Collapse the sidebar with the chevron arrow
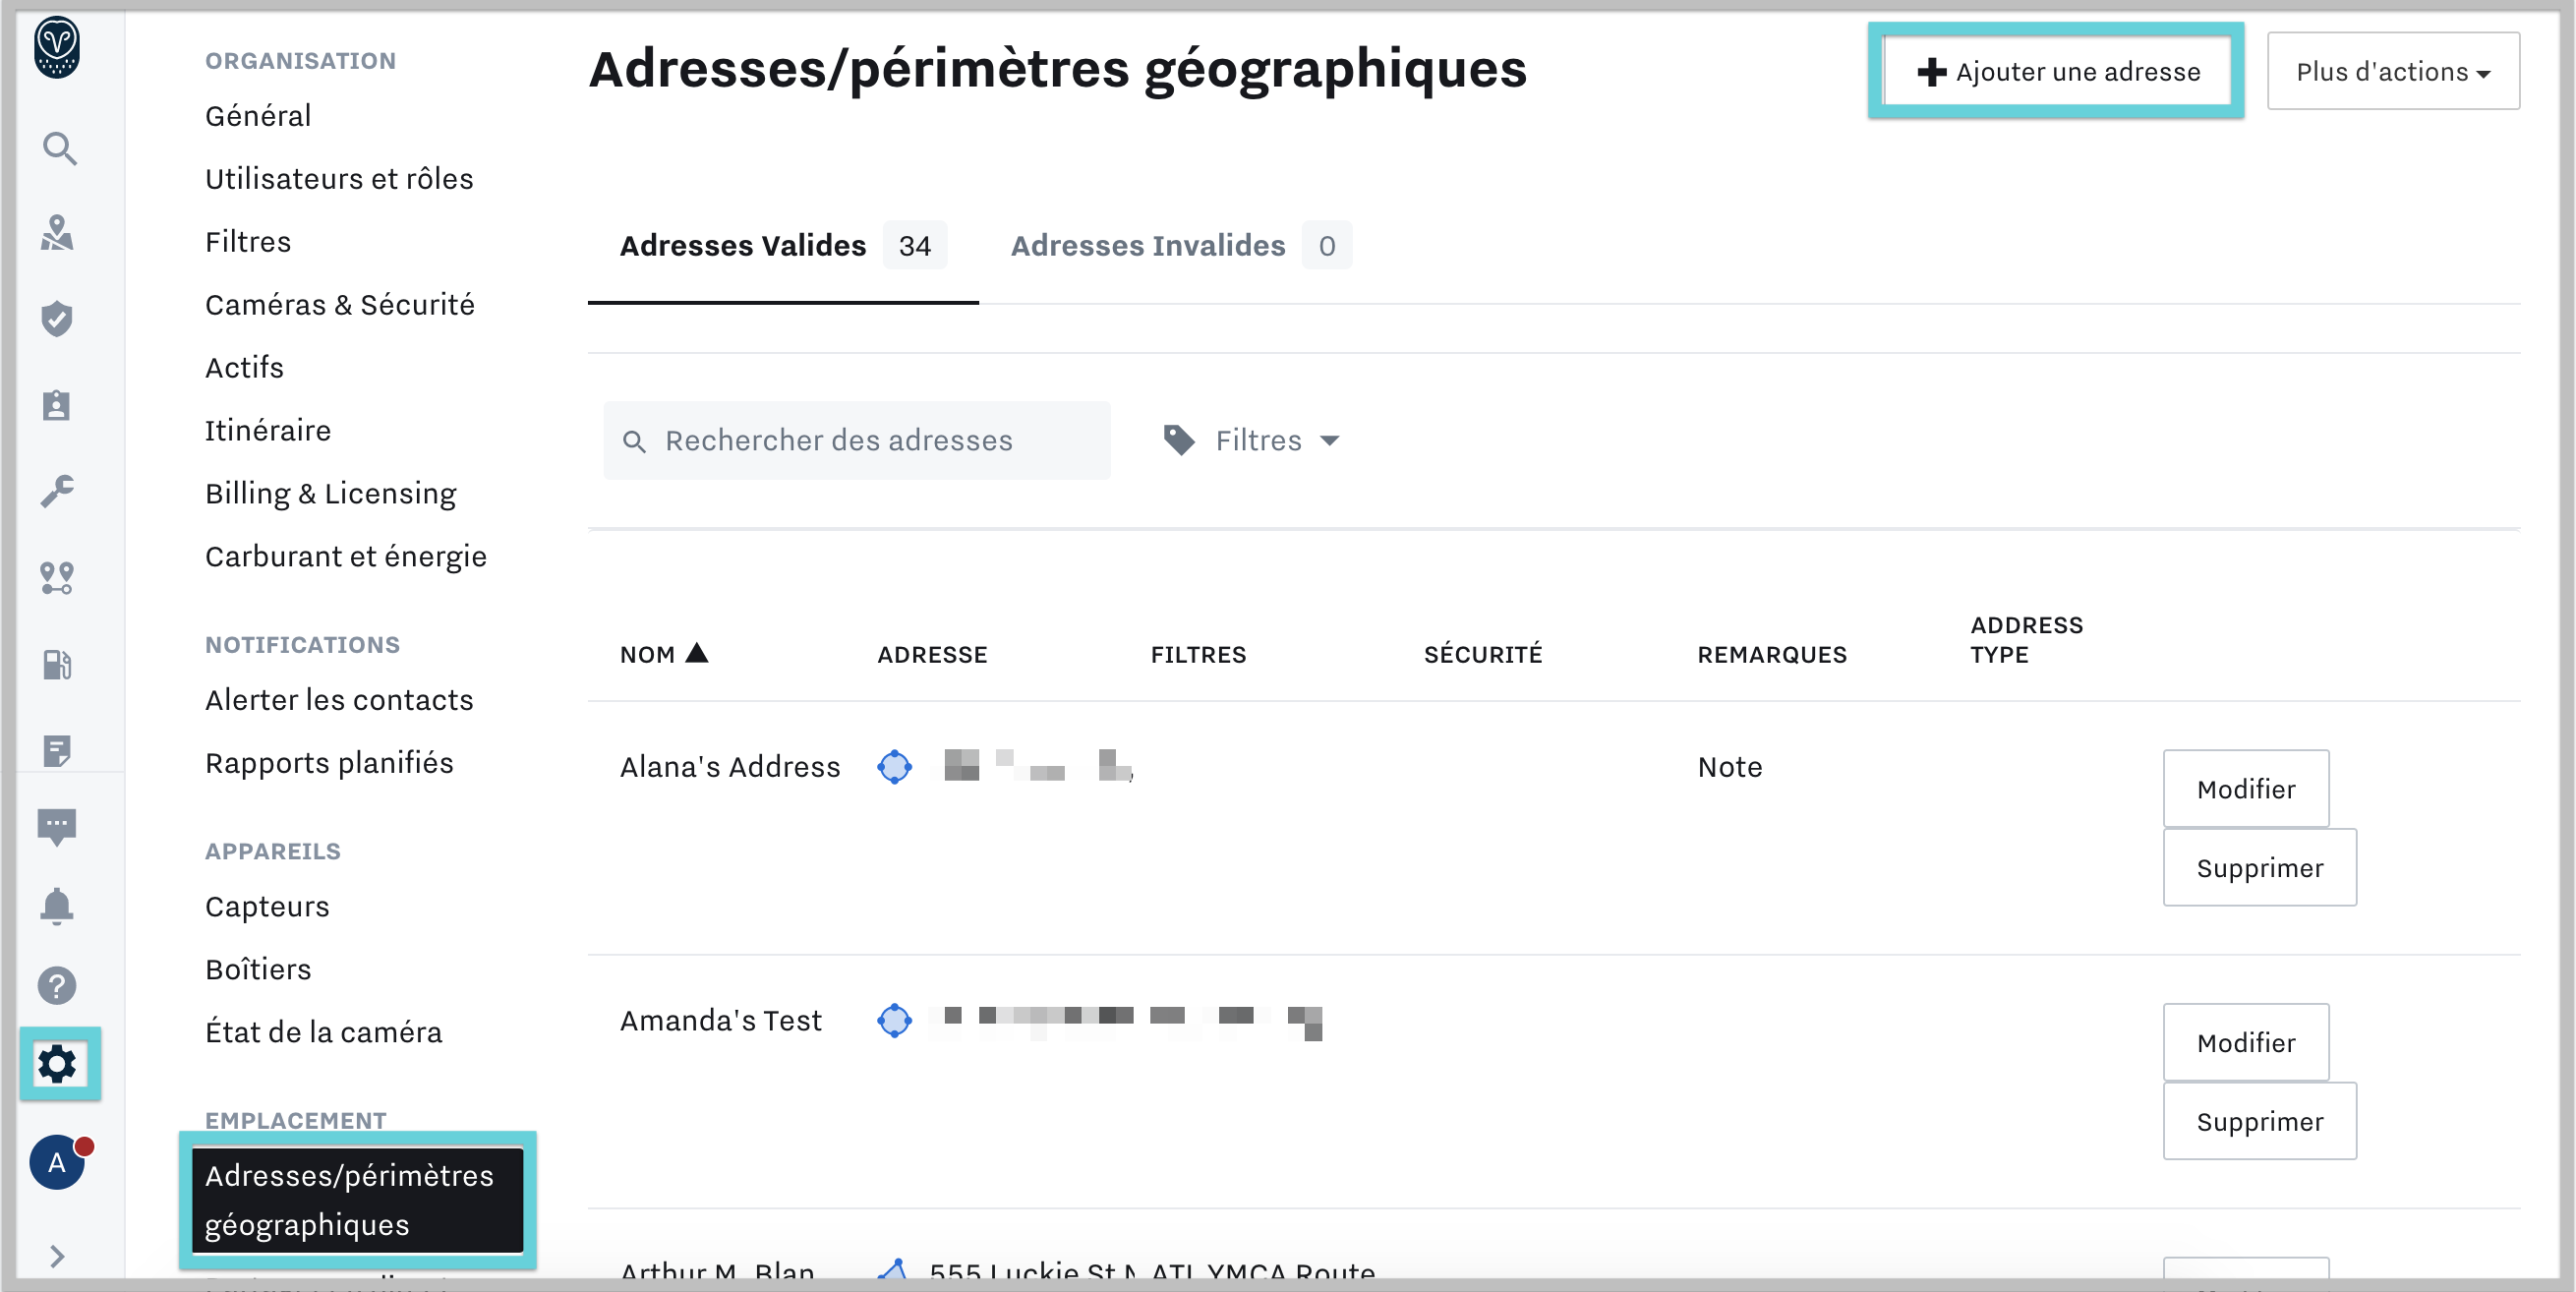Image resolution: width=2576 pixels, height=1292 pixels. (x=58, y=1257)
